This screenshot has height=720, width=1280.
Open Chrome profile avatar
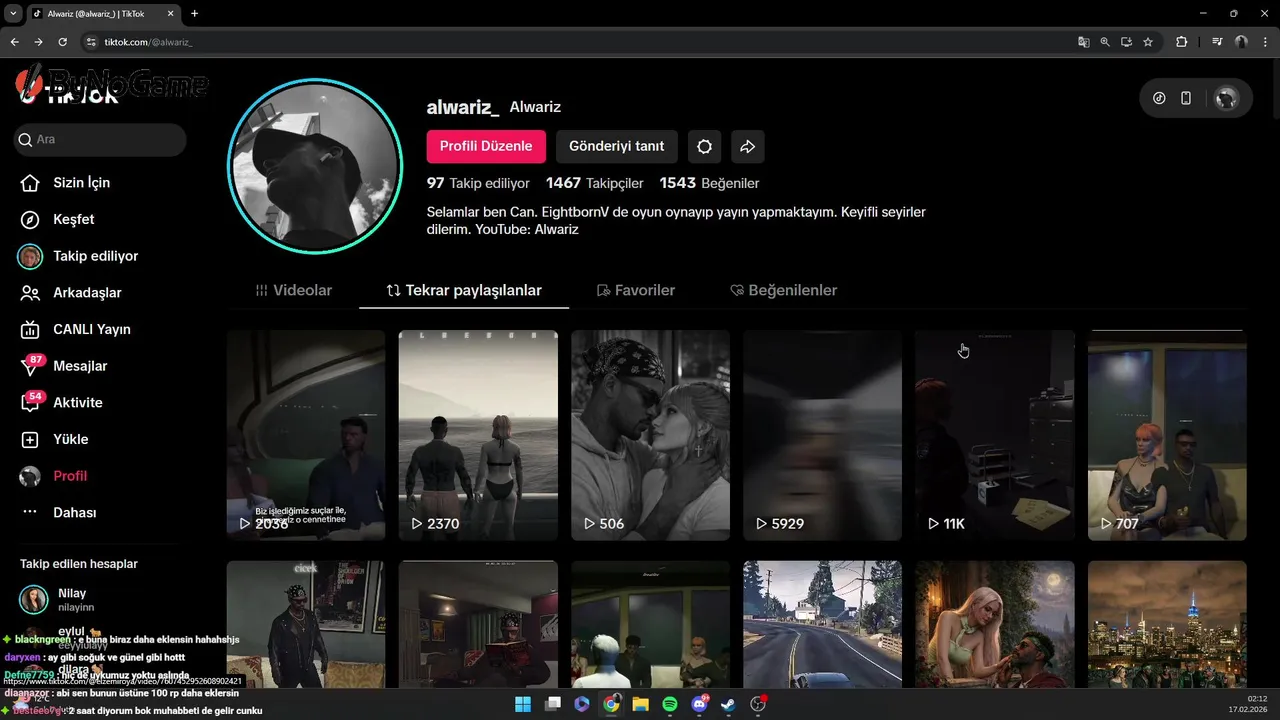[1241, 42]
